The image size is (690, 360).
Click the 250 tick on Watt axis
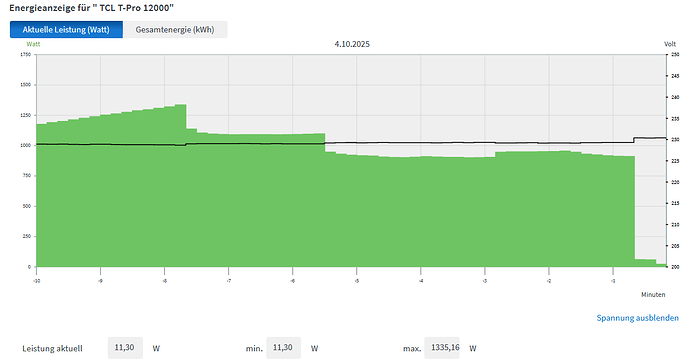pos(26,236)
